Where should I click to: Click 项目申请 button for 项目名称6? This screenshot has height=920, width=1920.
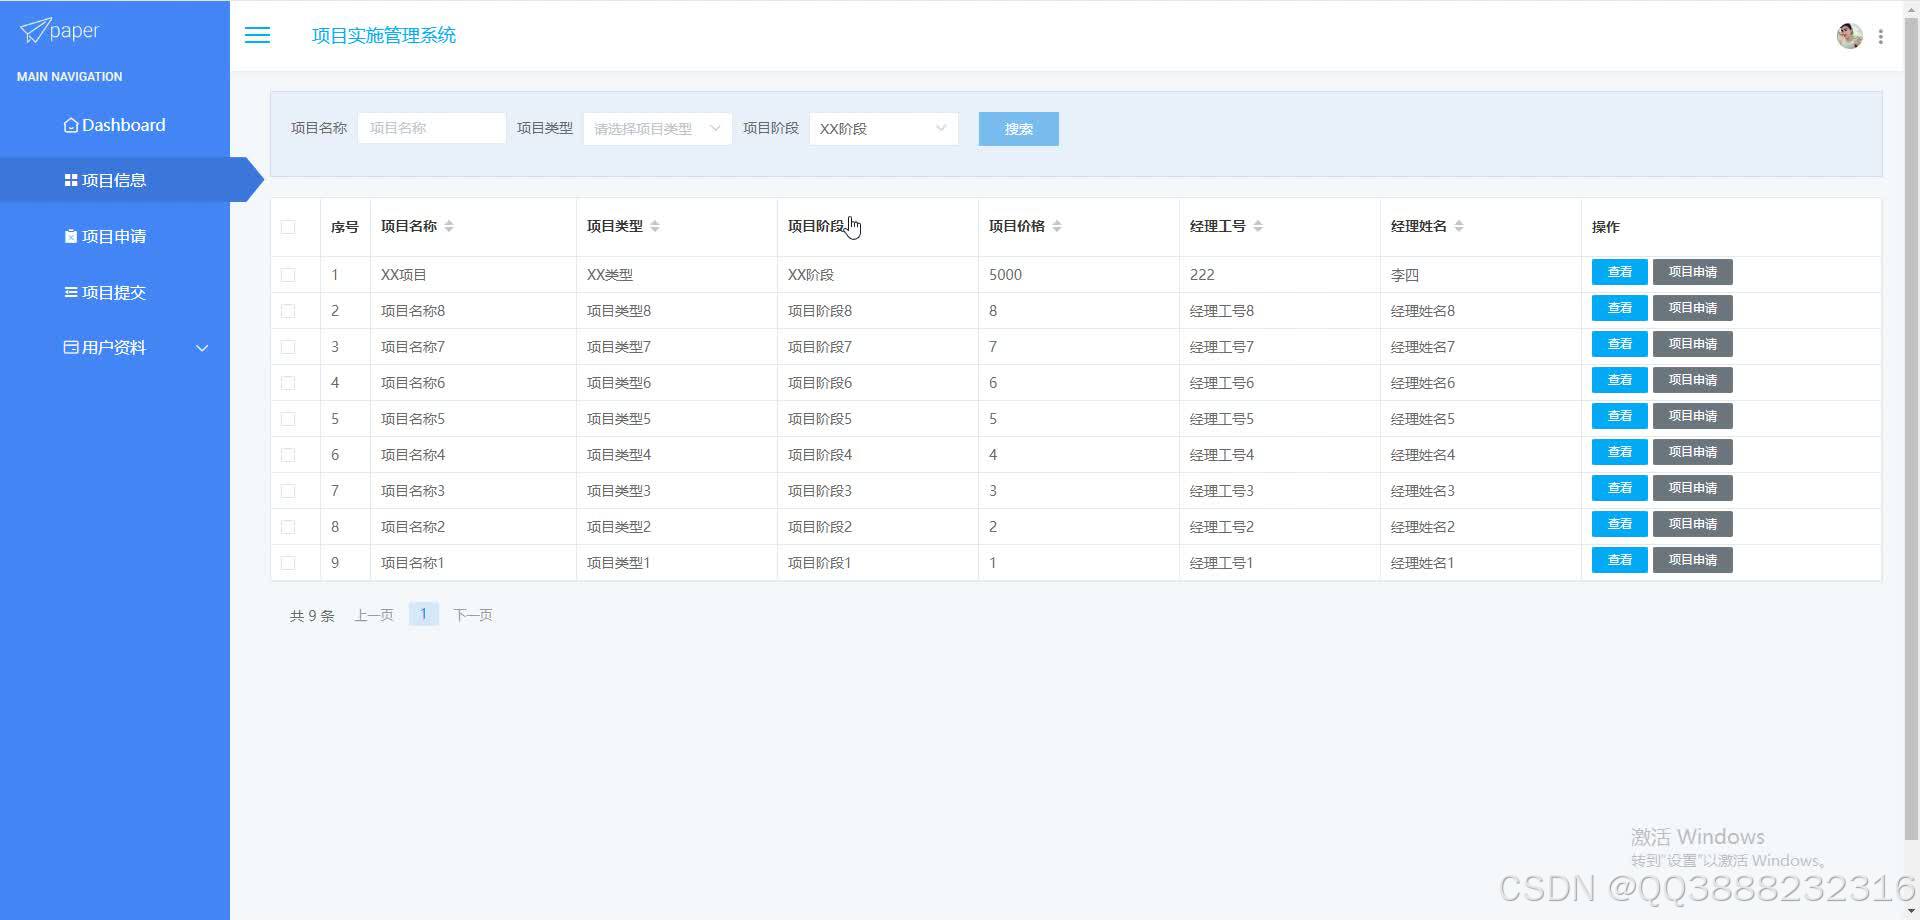(1692, 380)
